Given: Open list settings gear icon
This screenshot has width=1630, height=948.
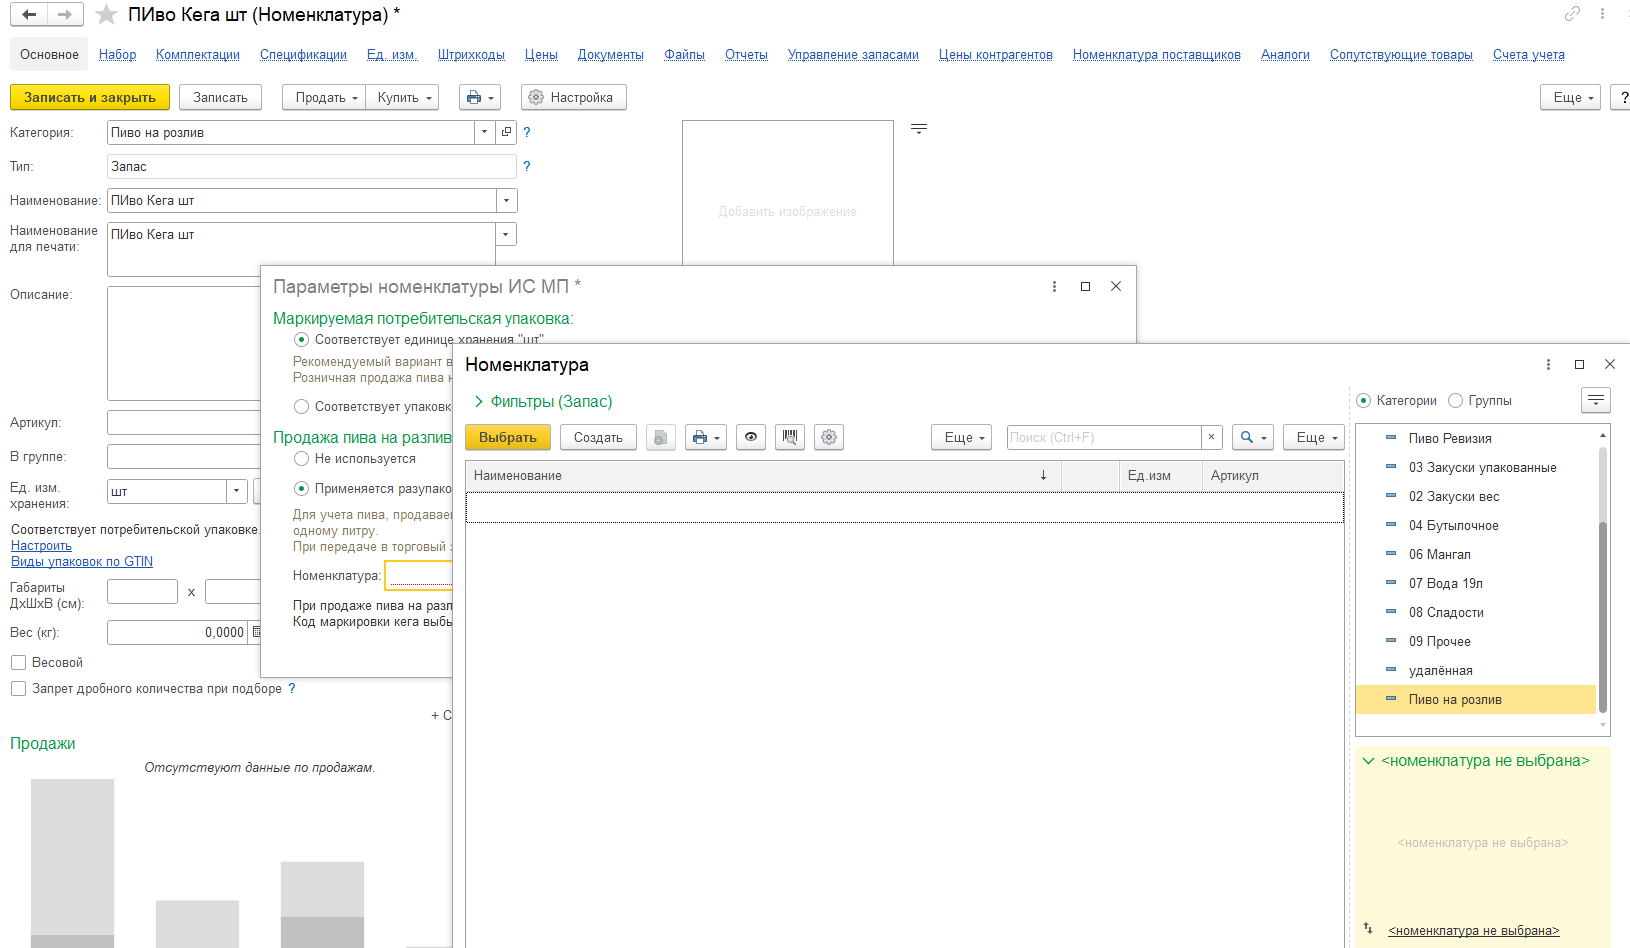Looking at the screenshot, I should click(829, 437).
